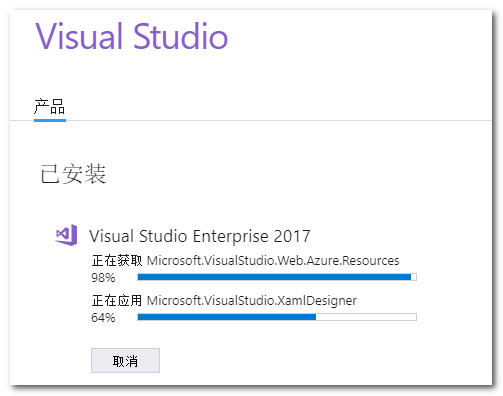
Task: Click the unfilled end of the 98% progress bar
Action: coord(414,277)
